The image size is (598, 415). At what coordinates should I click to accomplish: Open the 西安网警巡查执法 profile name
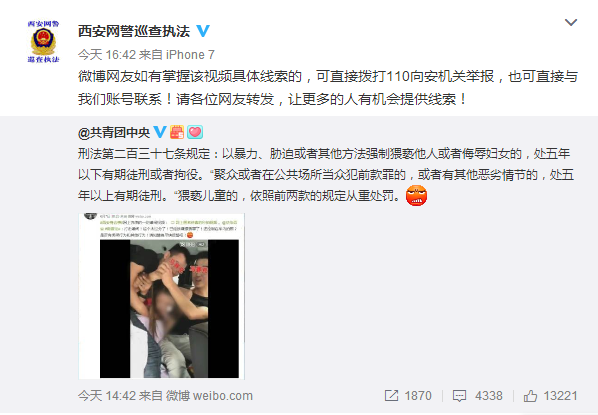[x=134, y=31]
